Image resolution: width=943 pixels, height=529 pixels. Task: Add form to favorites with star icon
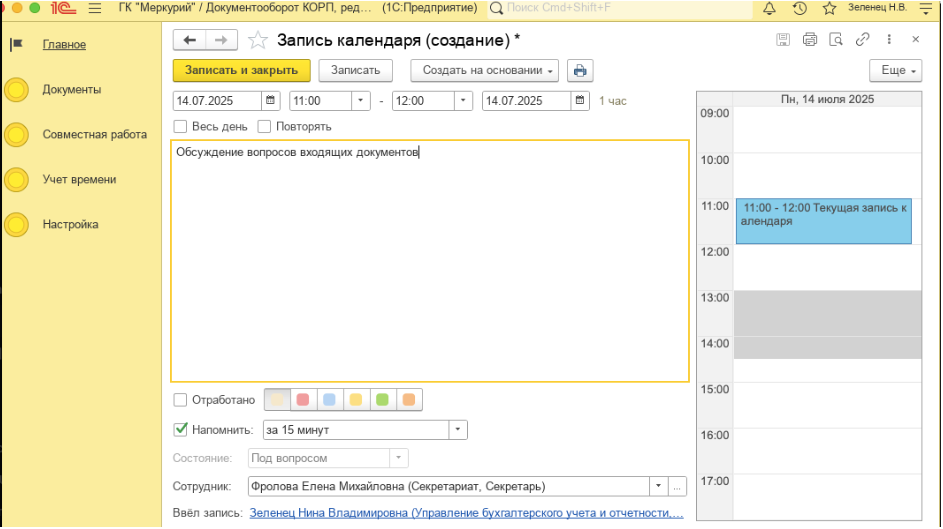click(258, 40)
